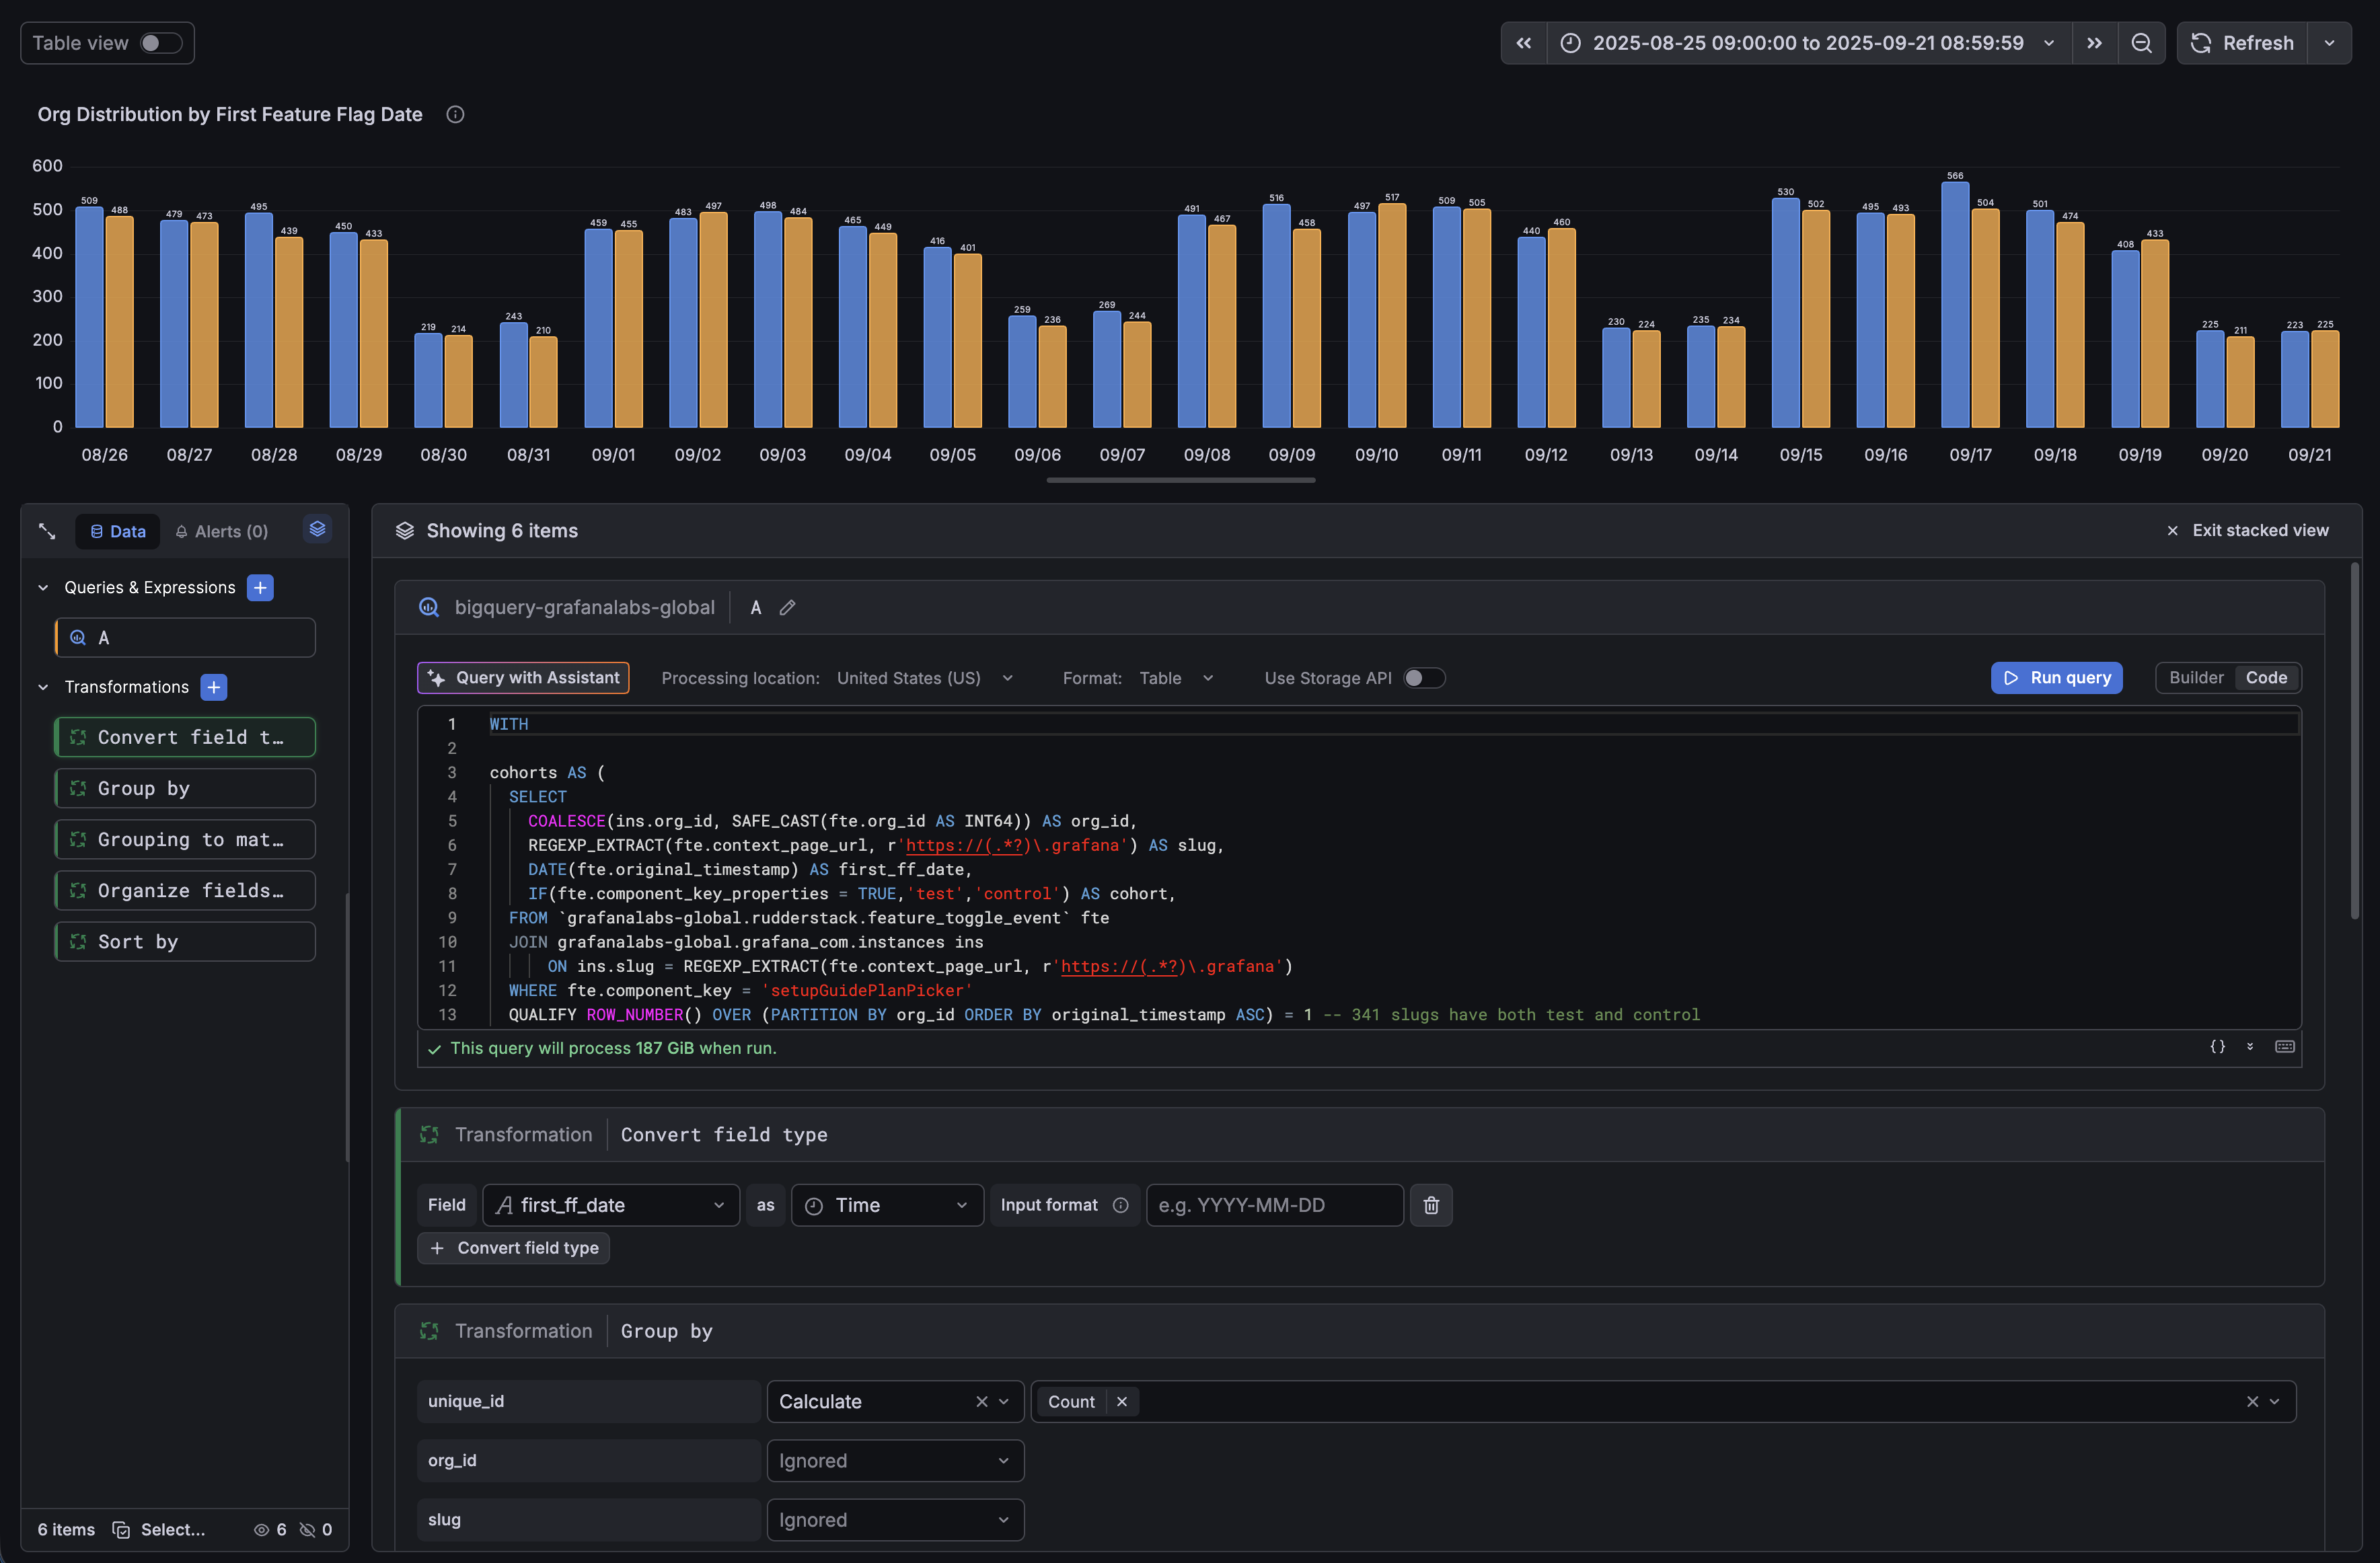Image resolution: width=2380 pixels, height=1563 pixels.
Task: Expand code editor with small chevron icon
Action: tap(2250, 1046)
